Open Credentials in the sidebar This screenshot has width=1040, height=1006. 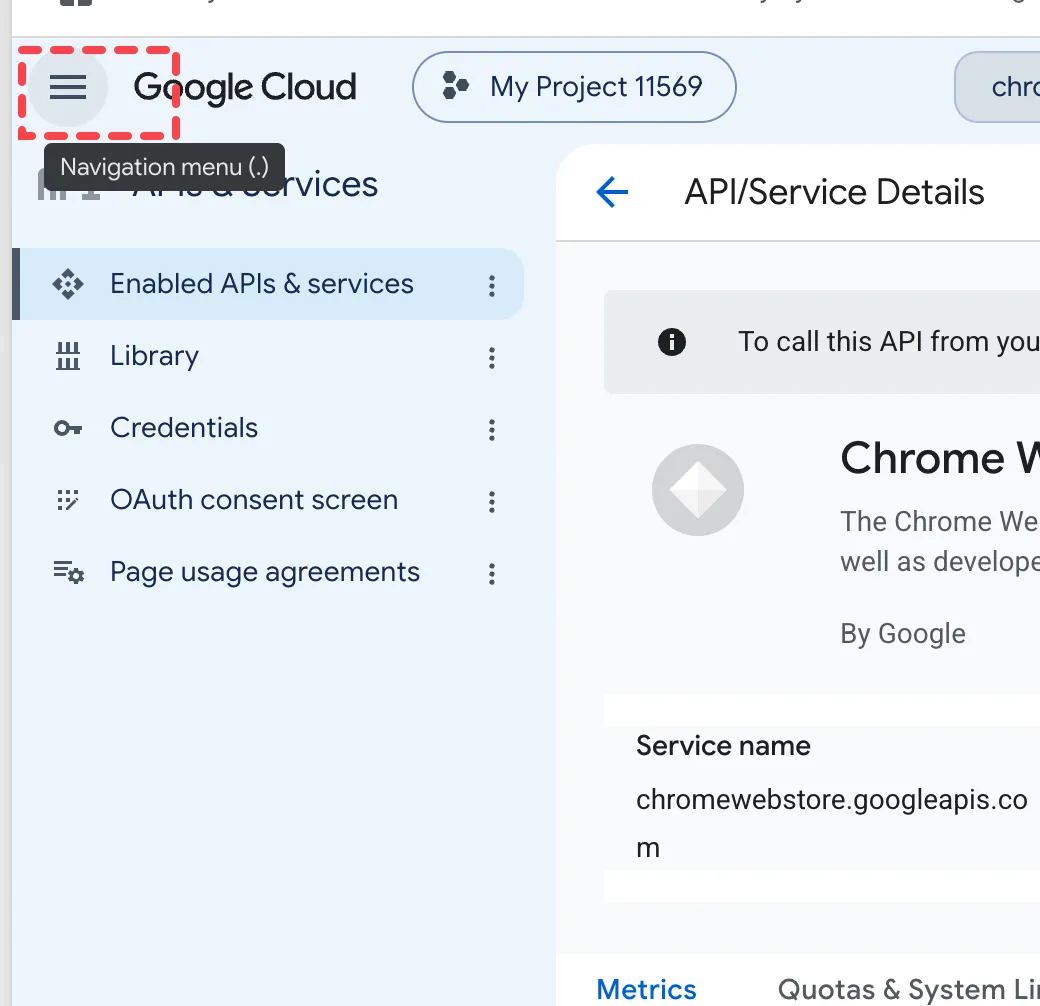[x=268, y=428]
